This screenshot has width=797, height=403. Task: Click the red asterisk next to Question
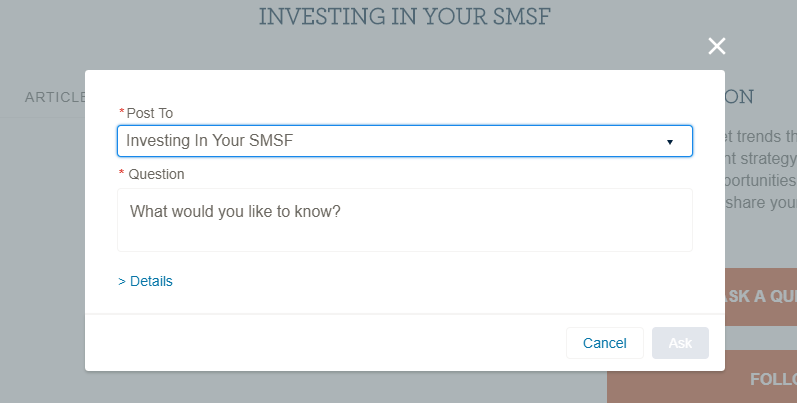pos(122,174)
